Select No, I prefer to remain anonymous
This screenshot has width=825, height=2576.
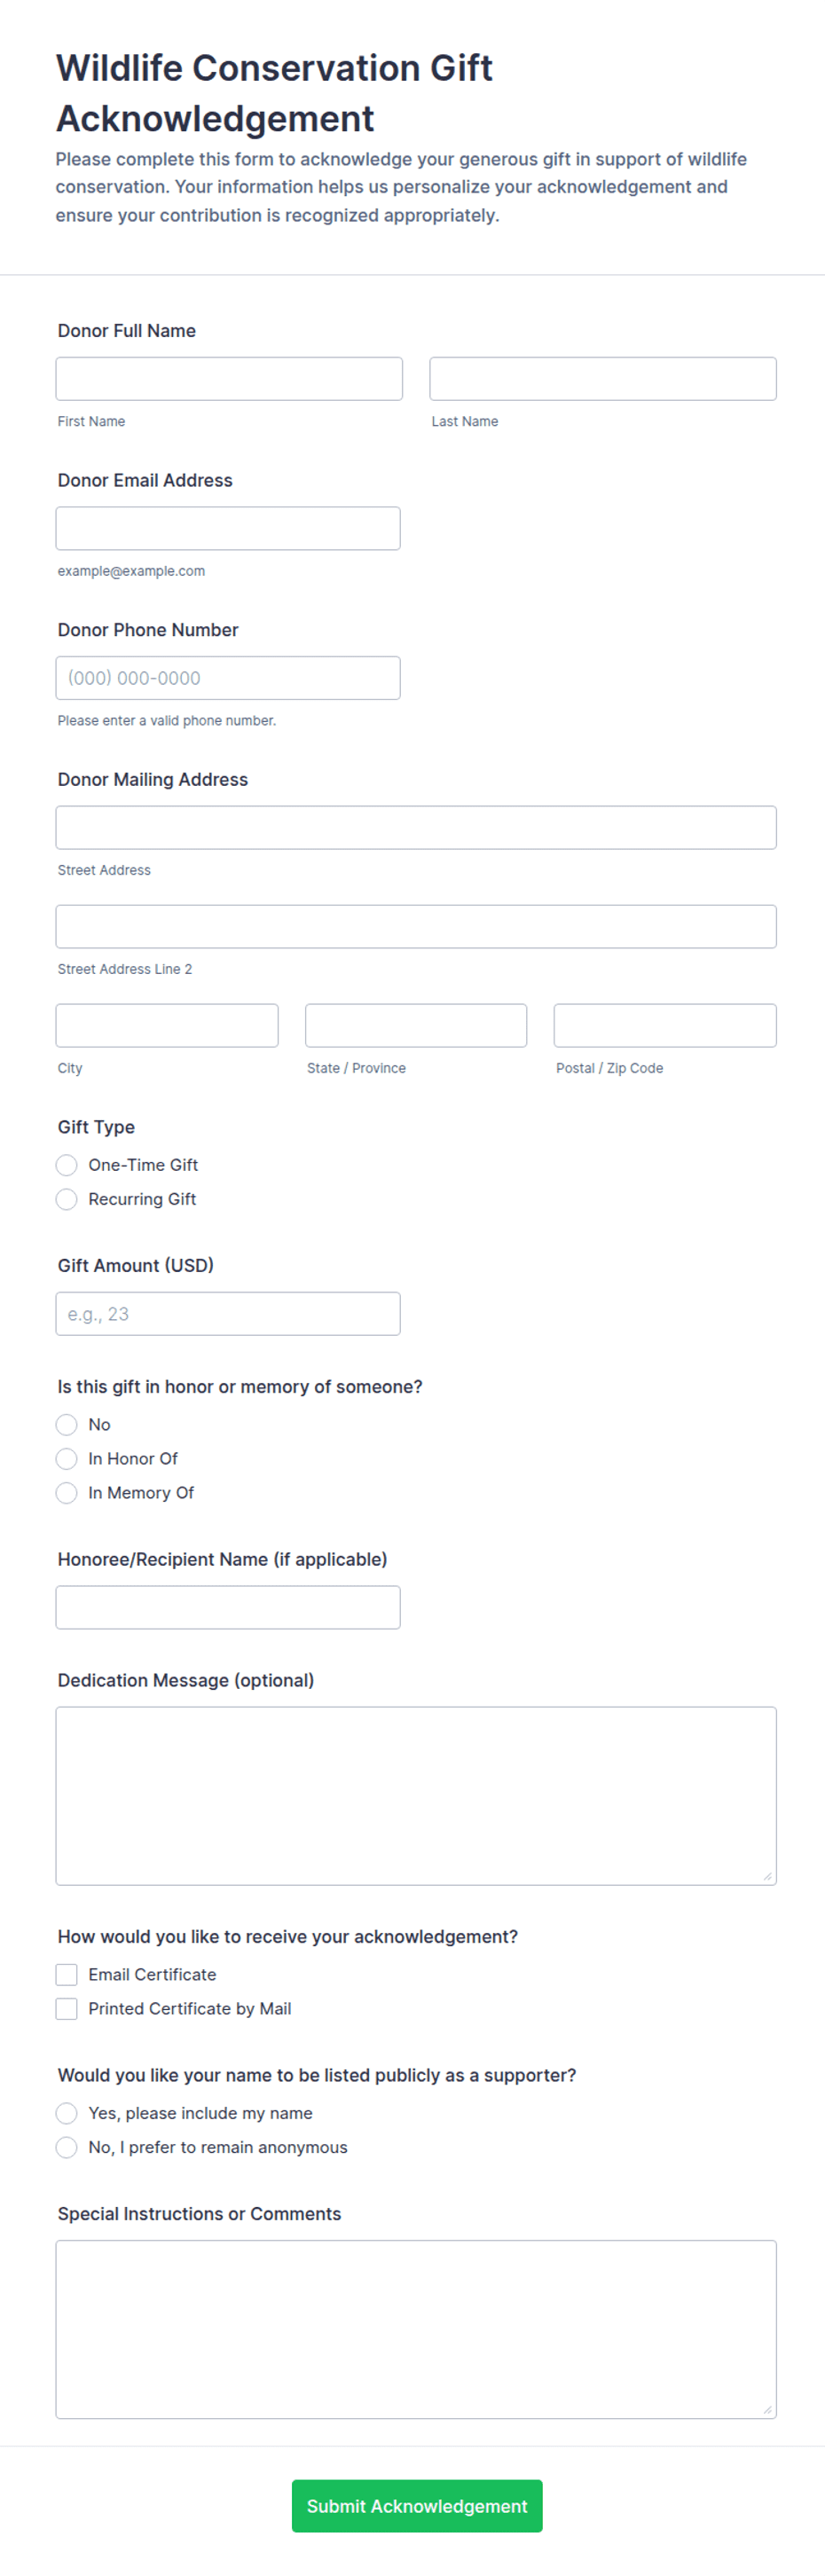click(x=67, y=2147)
